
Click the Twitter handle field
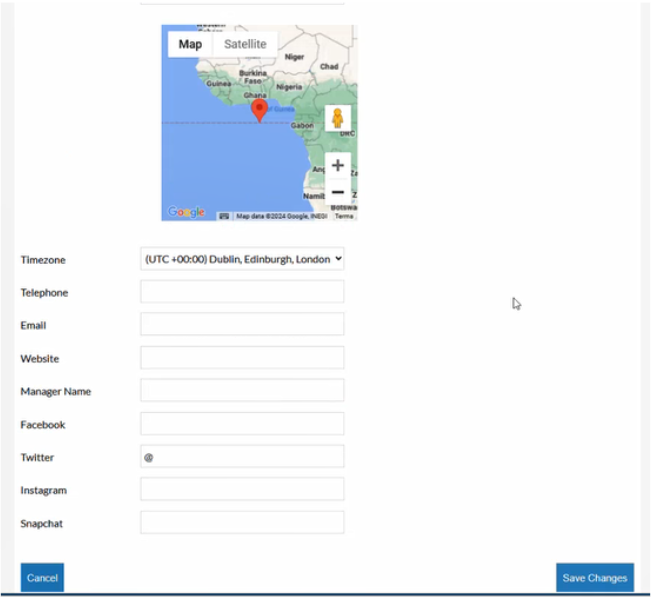[242, 457]
